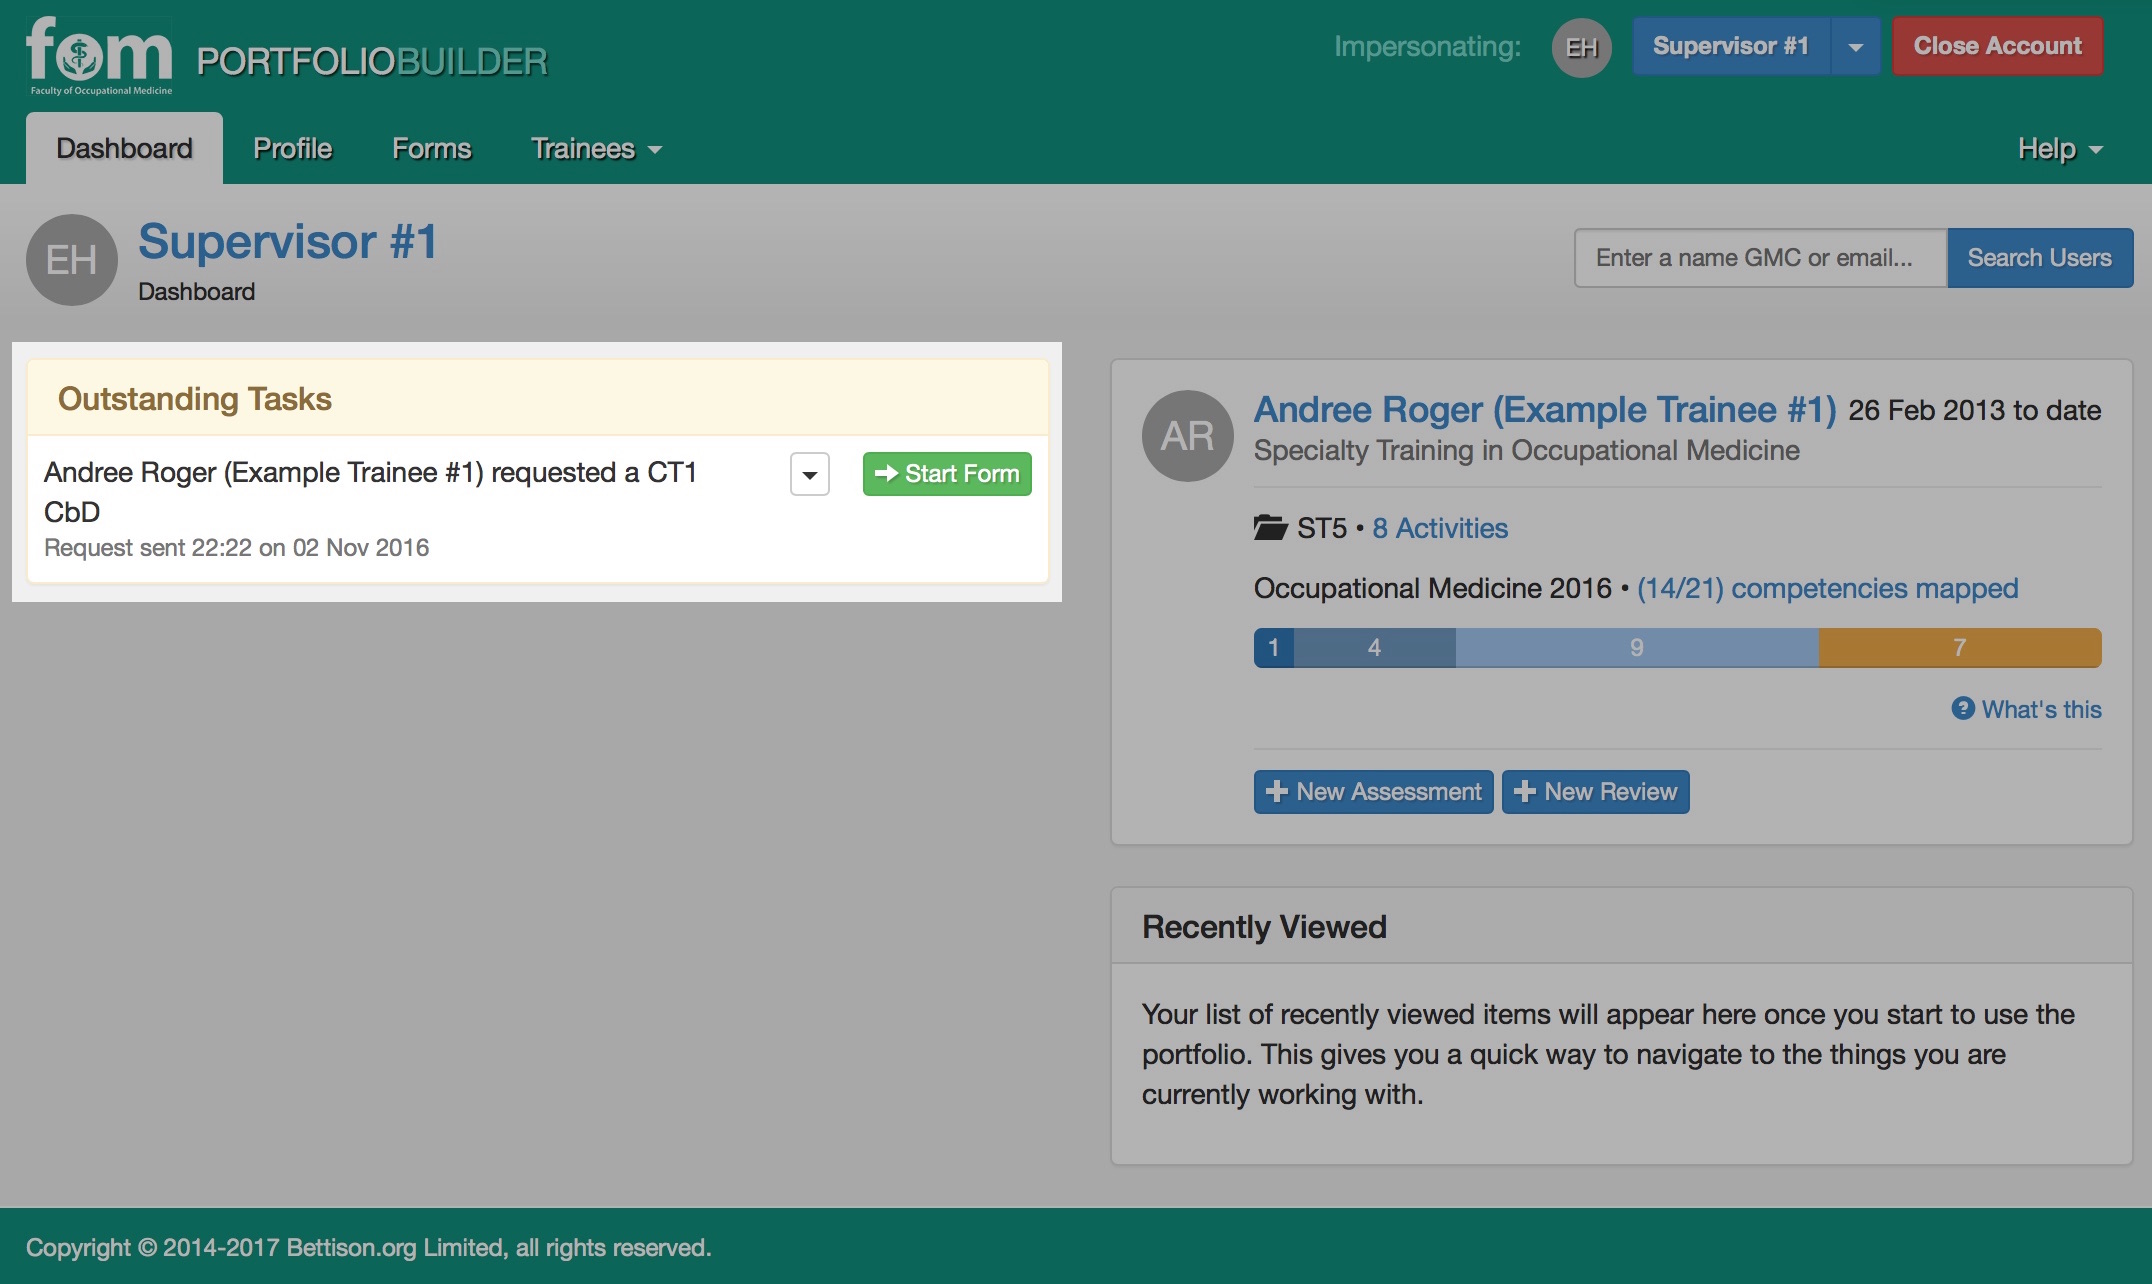Image resolution: width=2152 pixels, height=1284 pixels.
Task: Click the AR trainee avatar circle
Action: point(1188,436)
